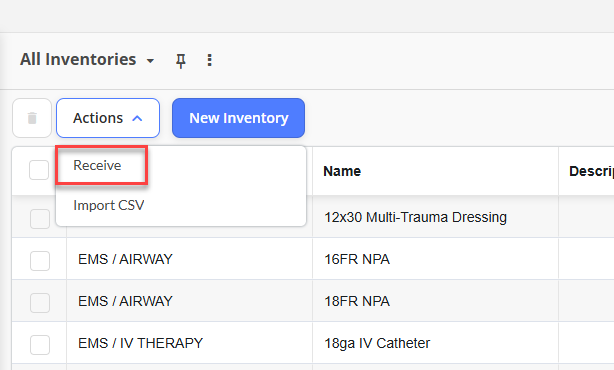Click the New Inventory button

tap(238, 118)
